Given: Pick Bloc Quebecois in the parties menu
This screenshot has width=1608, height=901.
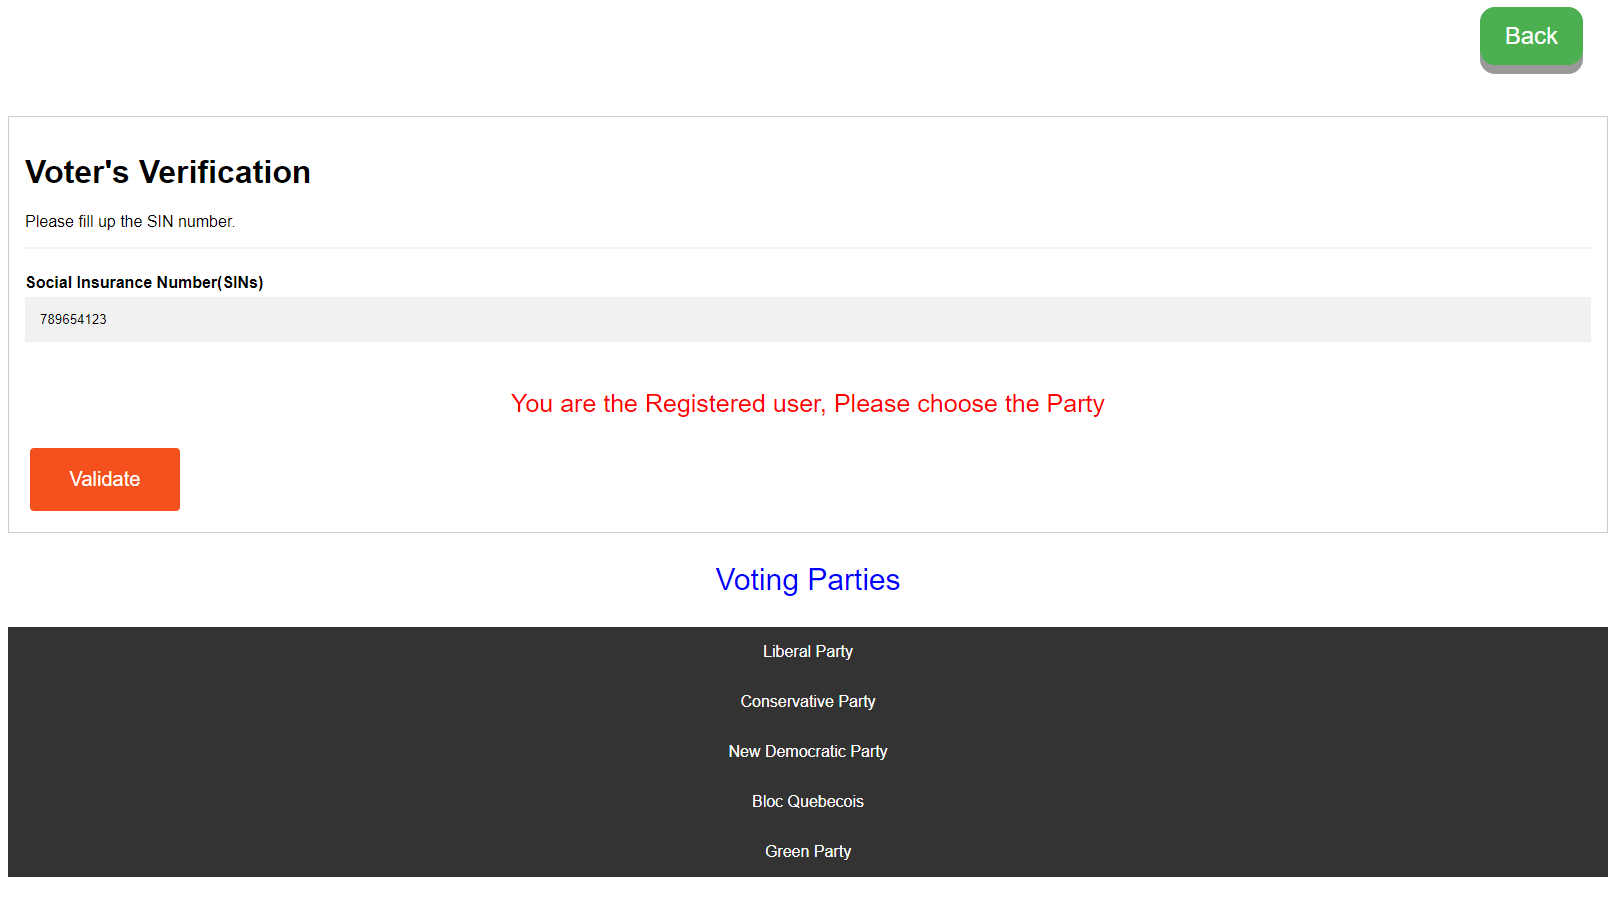Looking at the screenshot, I should click(x=807, y=802).
